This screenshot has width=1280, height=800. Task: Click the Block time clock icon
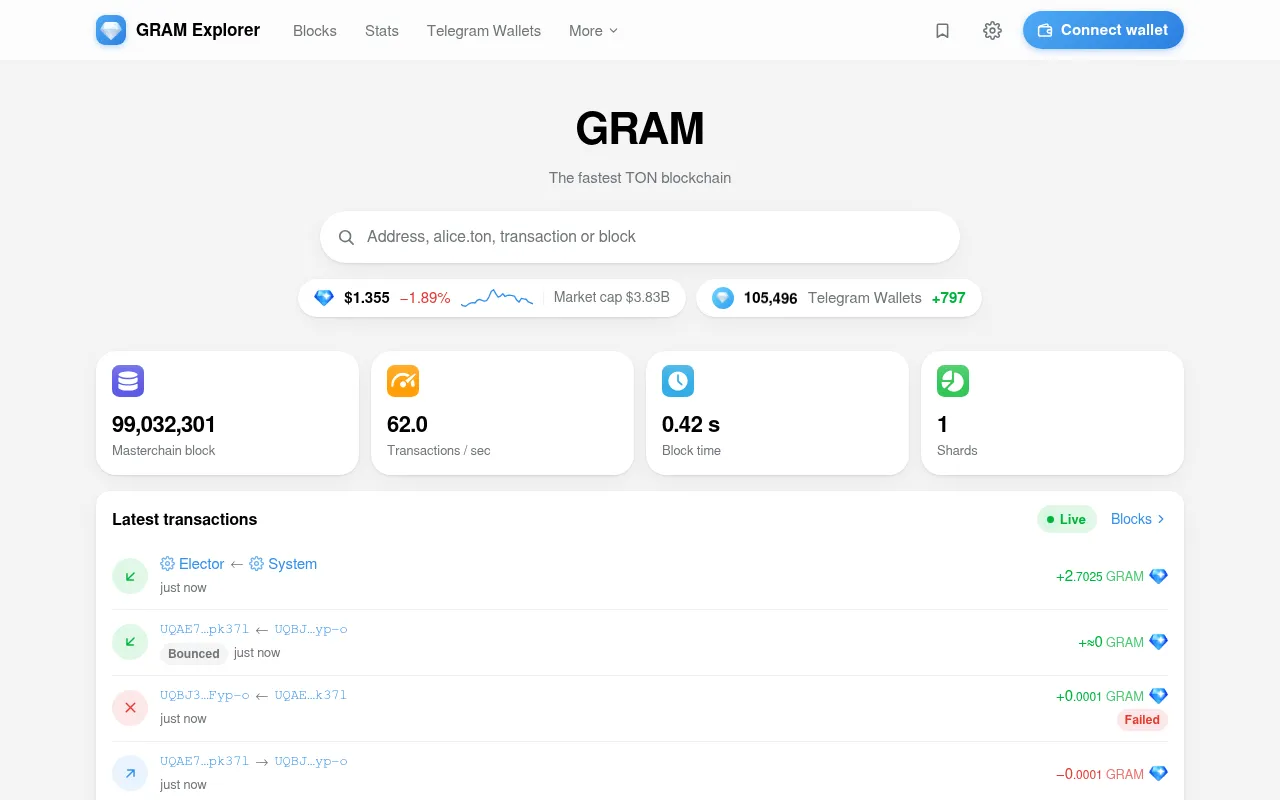point(678,381)
